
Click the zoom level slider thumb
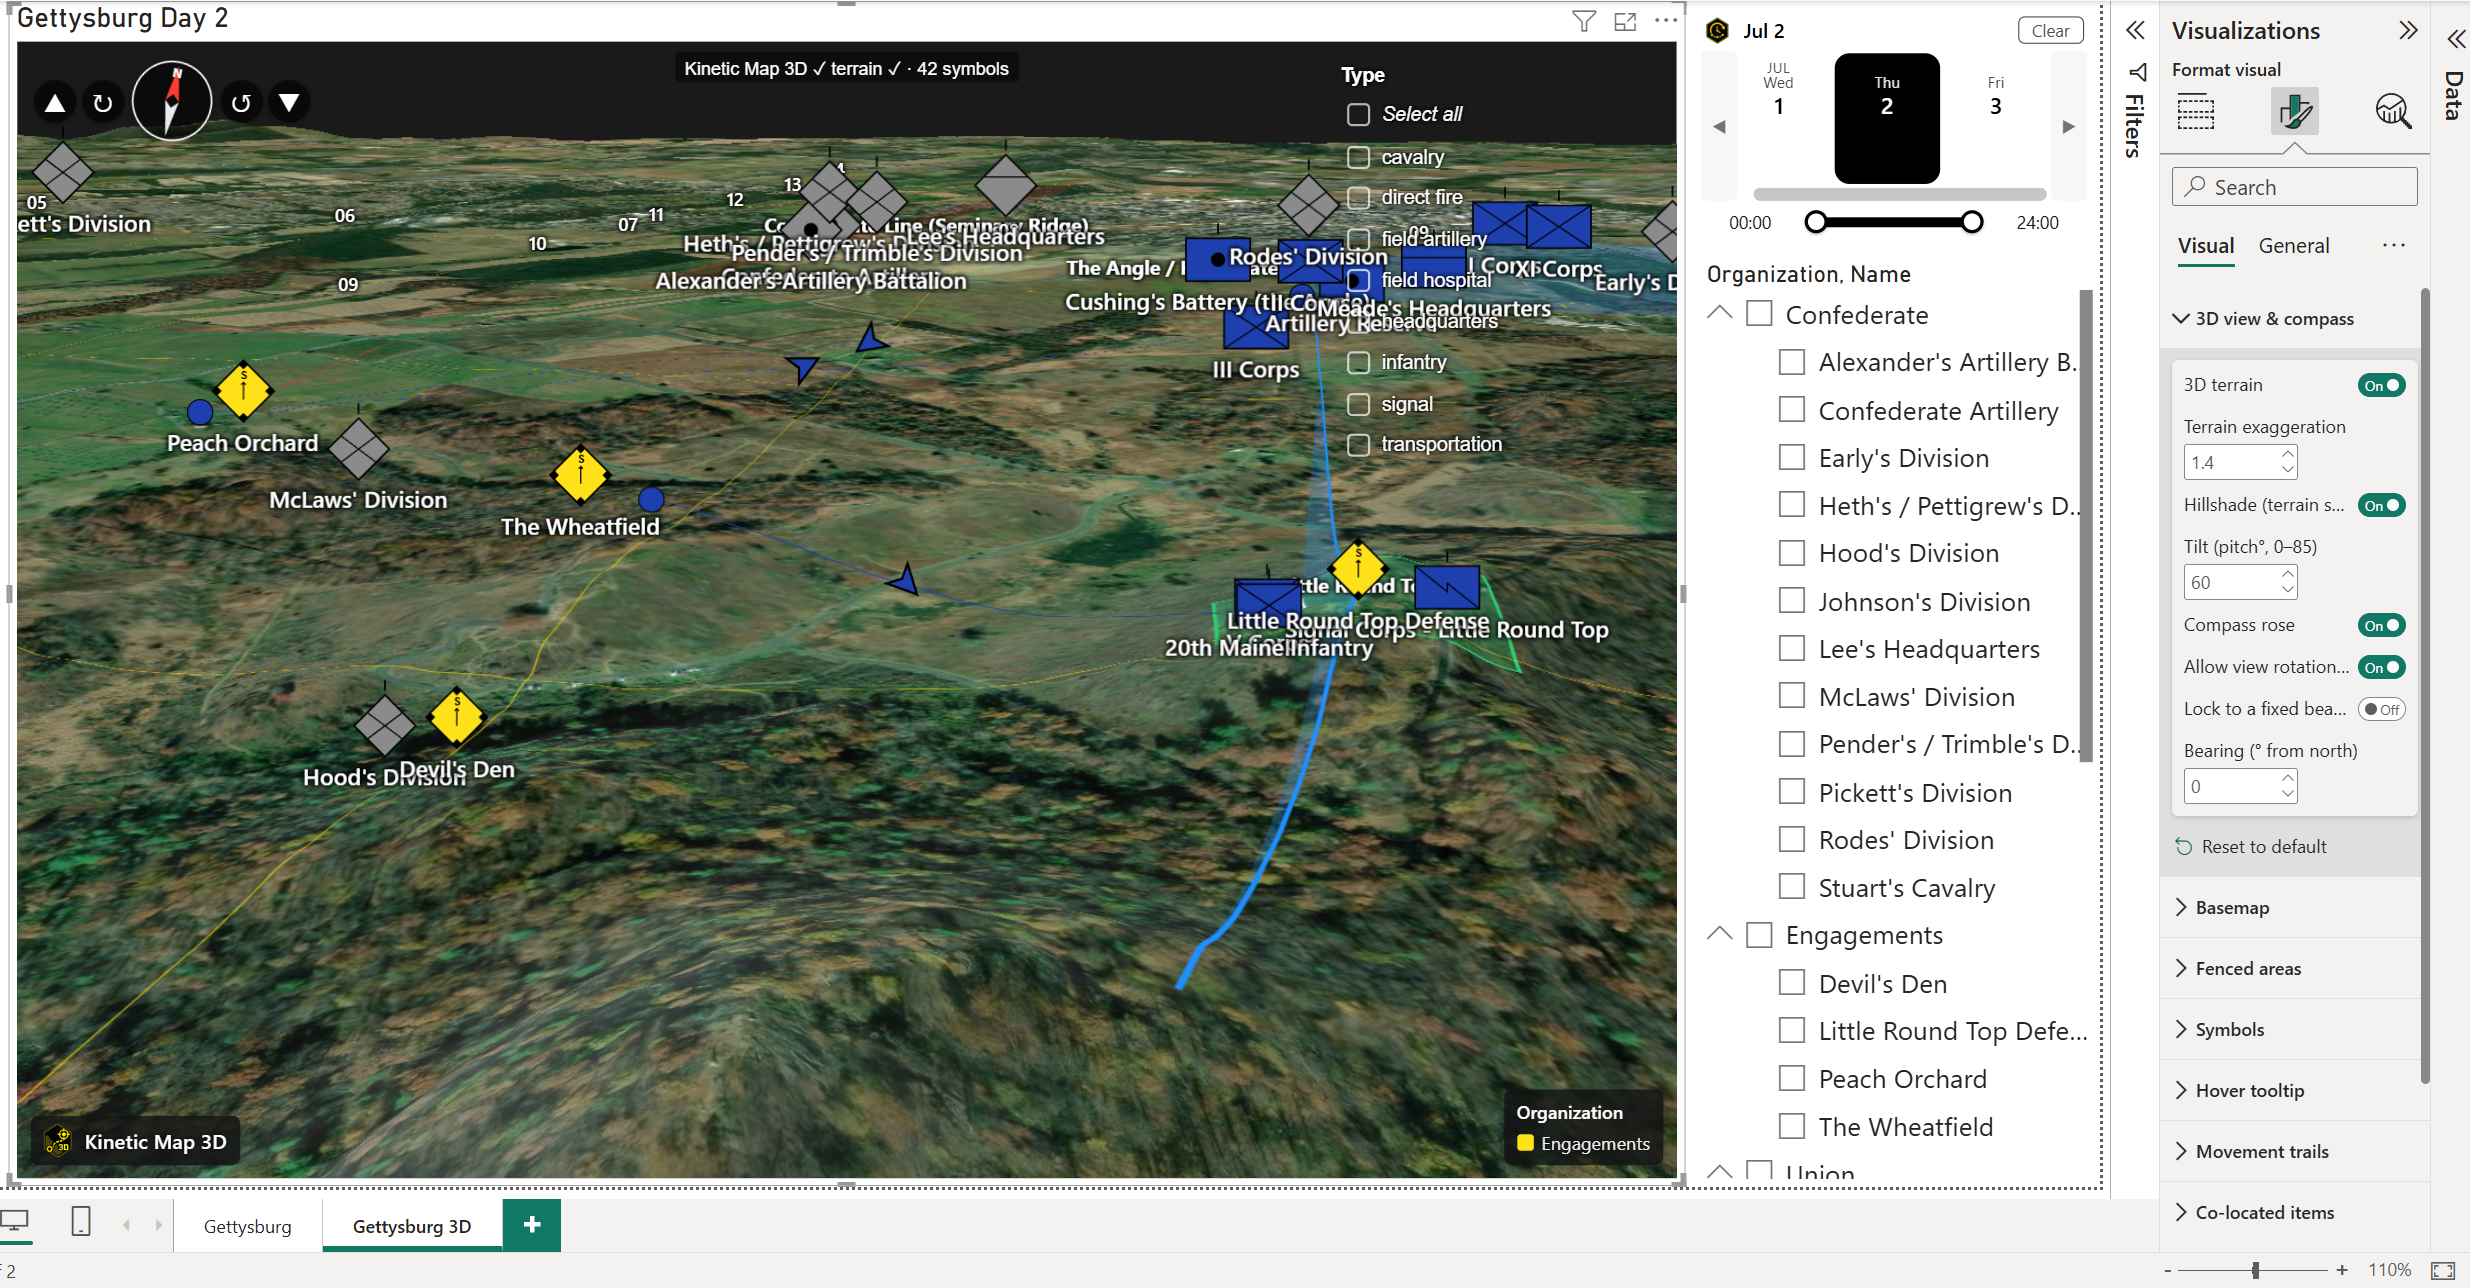(2256, 1270)
